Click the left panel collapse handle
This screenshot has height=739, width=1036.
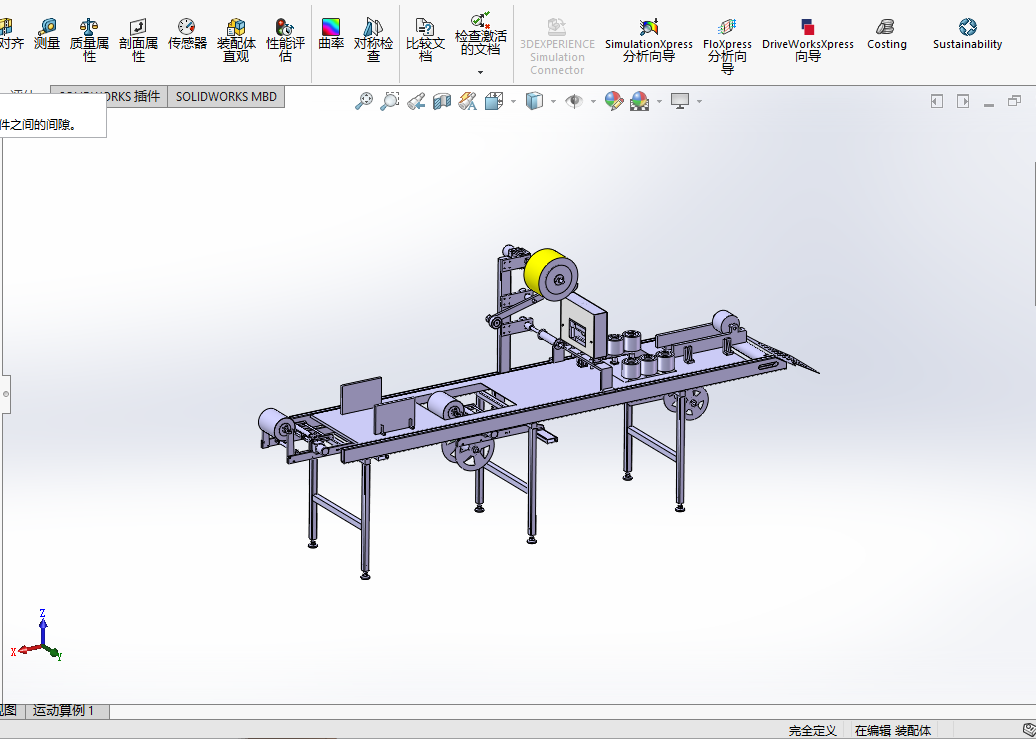[5, 394]
